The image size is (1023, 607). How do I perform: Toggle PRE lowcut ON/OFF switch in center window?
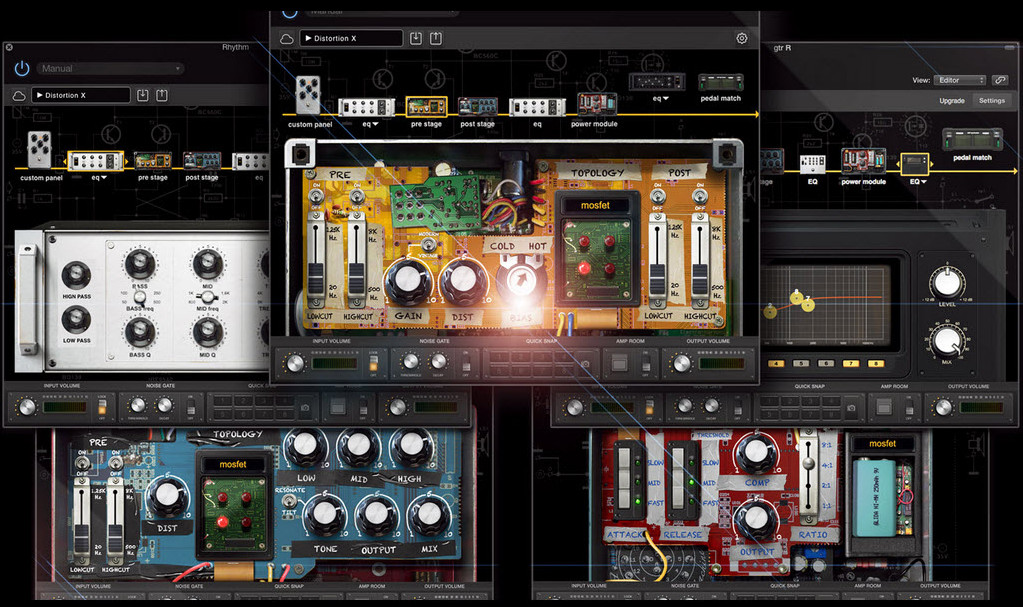coord(317,195)
